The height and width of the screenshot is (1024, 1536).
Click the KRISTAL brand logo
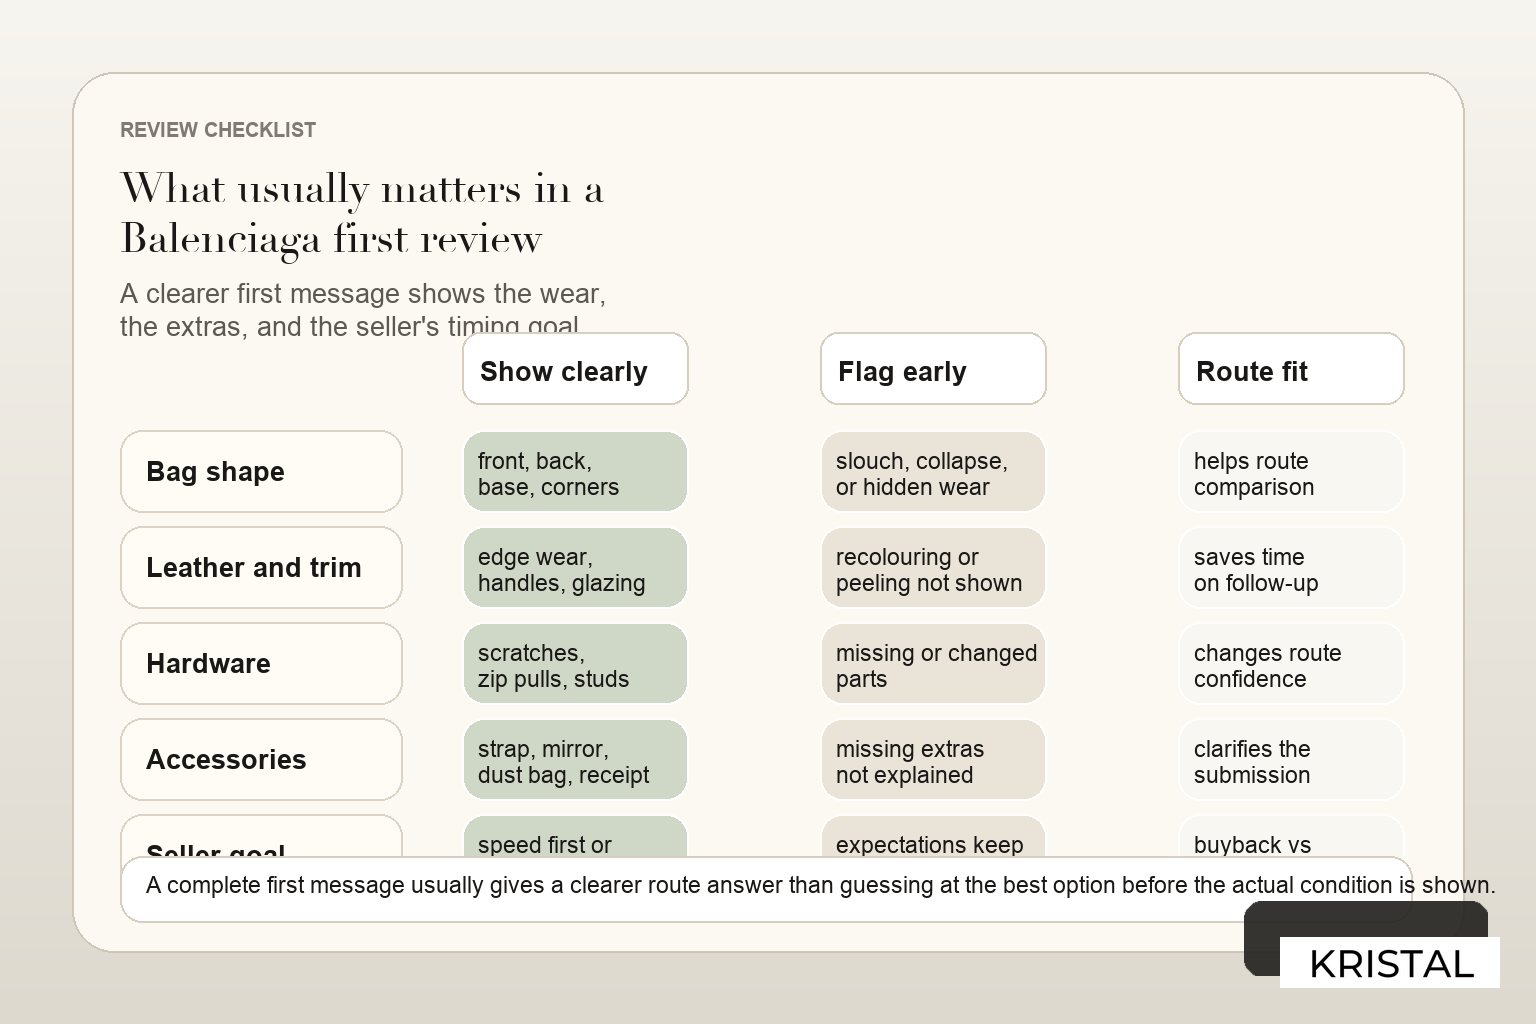point(1390,963)
